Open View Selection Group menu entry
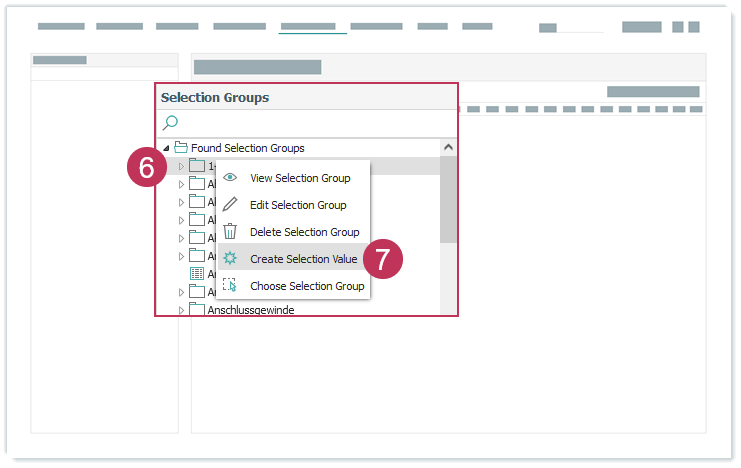The height and width of the screenshot is (468, 741). pos(300,178)
